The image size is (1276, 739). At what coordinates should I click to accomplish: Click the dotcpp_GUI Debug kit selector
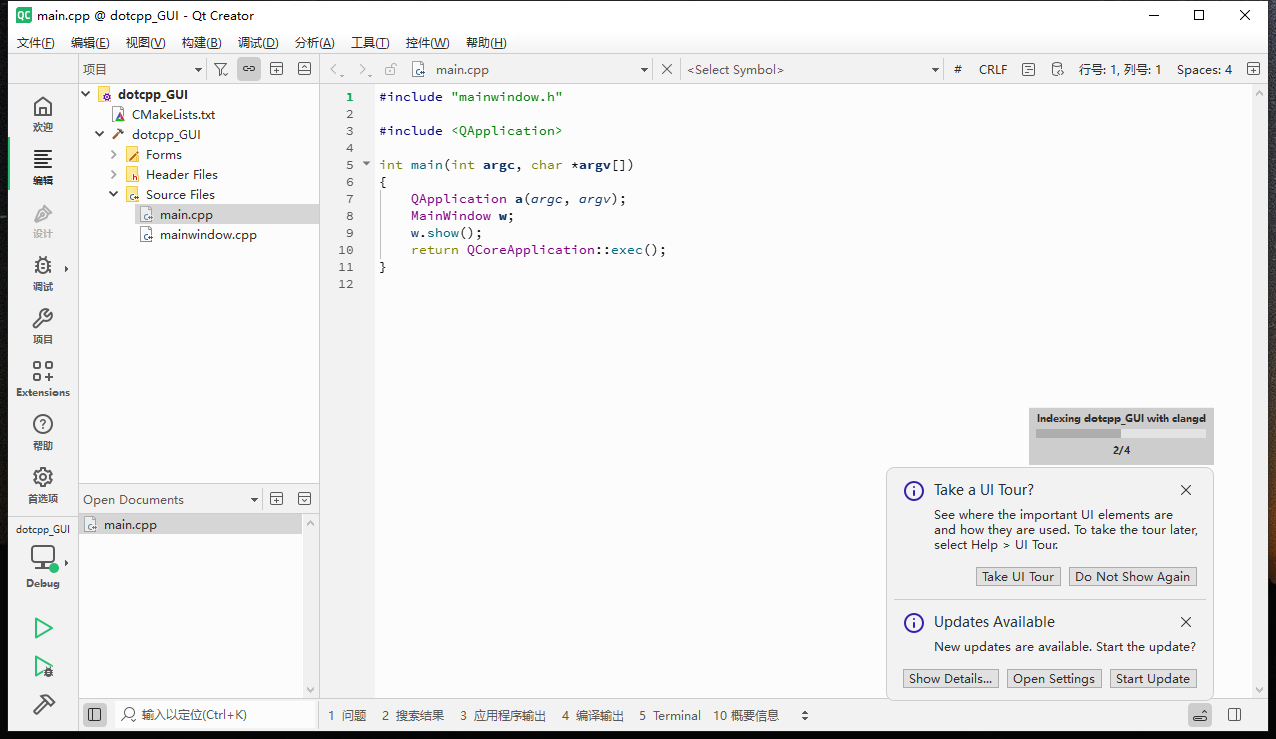click(42, 559)
